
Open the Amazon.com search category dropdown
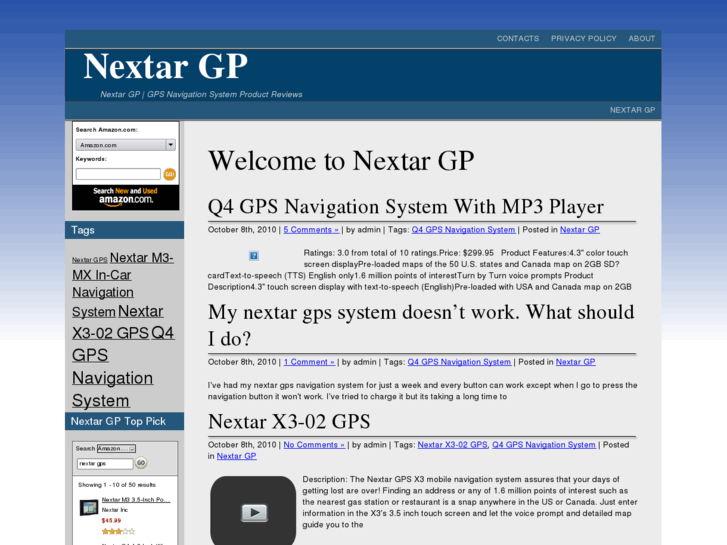(x=125, y=145)
